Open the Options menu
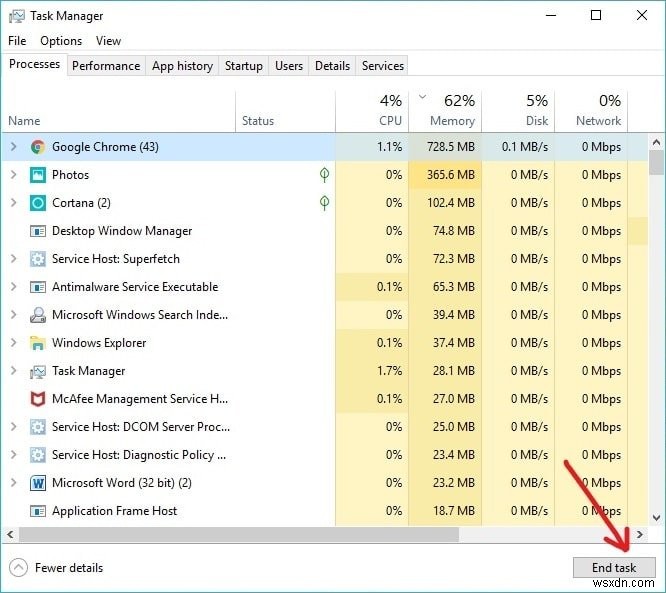 coord(61,41)
